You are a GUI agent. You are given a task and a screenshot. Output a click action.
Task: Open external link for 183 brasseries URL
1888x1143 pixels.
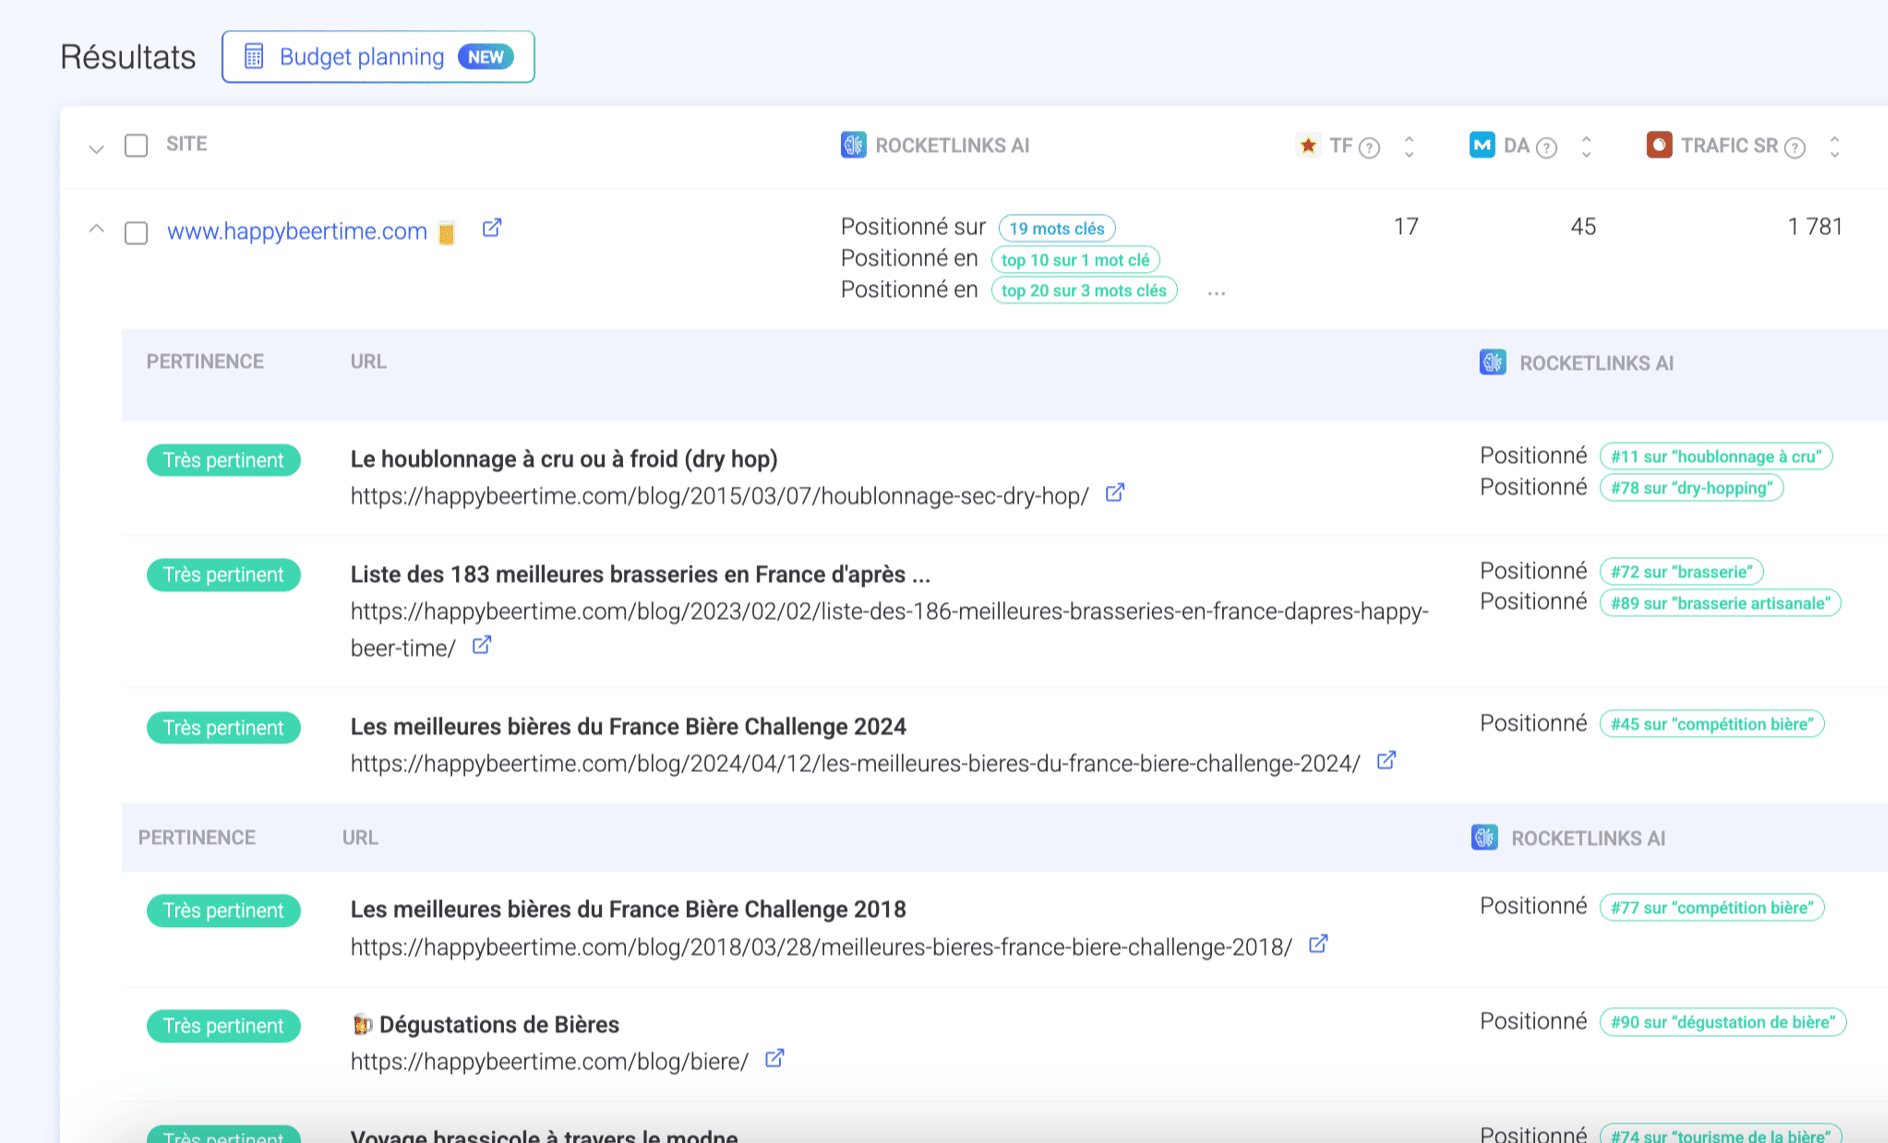tap(482, 645)
